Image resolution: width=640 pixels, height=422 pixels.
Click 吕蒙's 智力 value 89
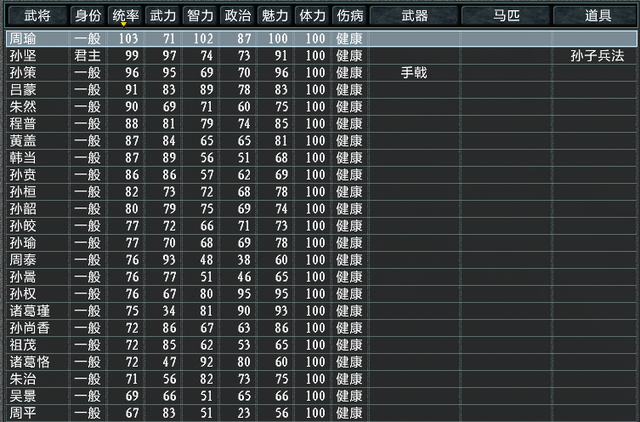click(x=207, y=90)
